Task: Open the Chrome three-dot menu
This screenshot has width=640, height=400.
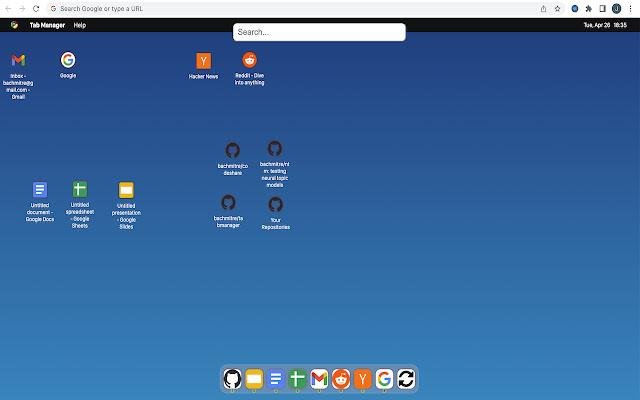Action: pos(630,9)
